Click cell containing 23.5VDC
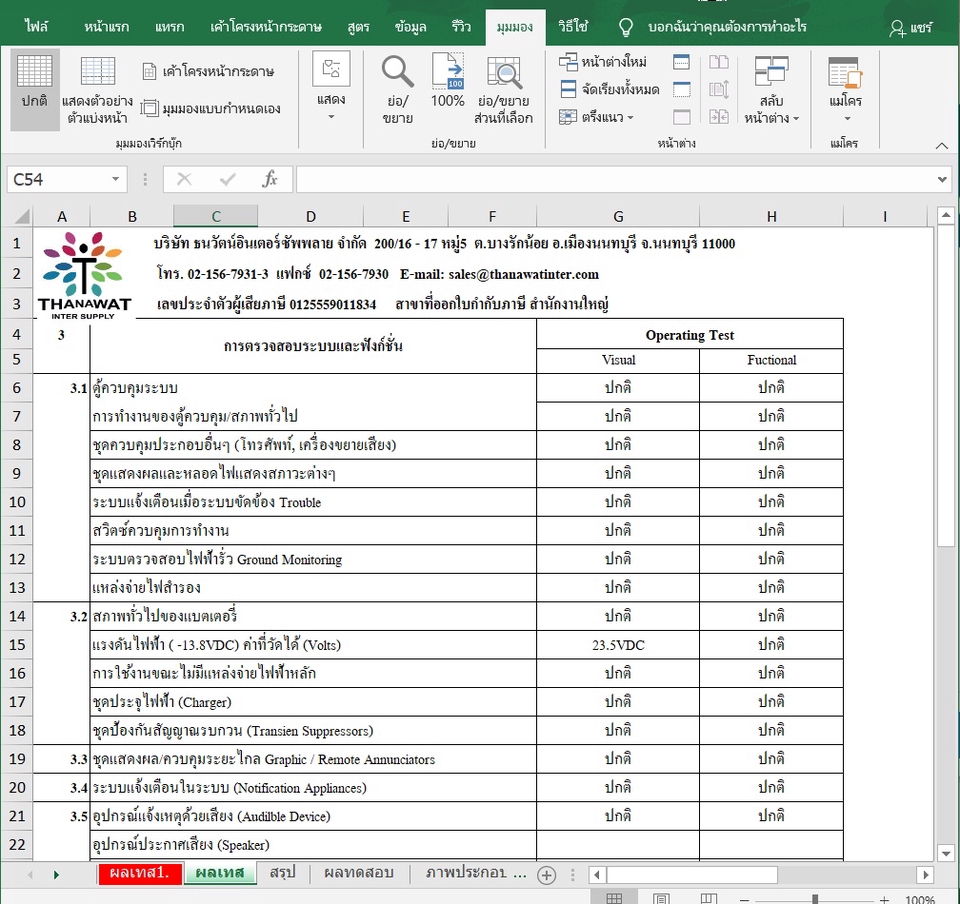The width and height of the screenshot is (960, 904). coord(618,645)
